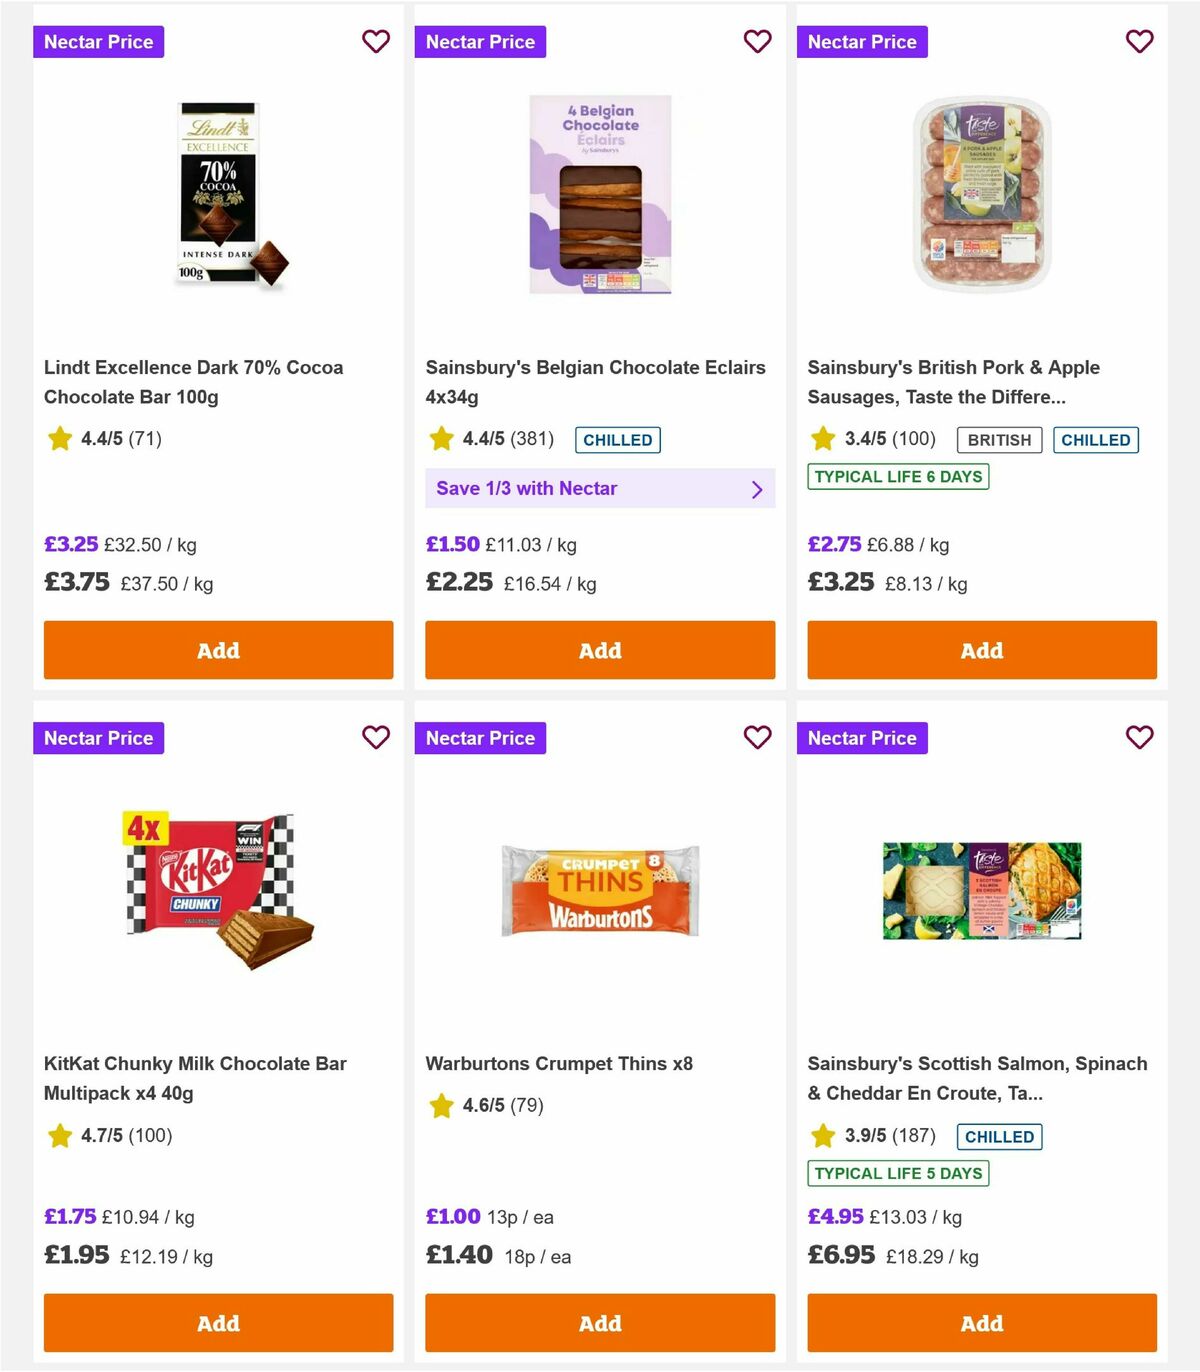
Task: View the KitKat Chunky product image
Action: pyautogui.click(x=218, y=890)
